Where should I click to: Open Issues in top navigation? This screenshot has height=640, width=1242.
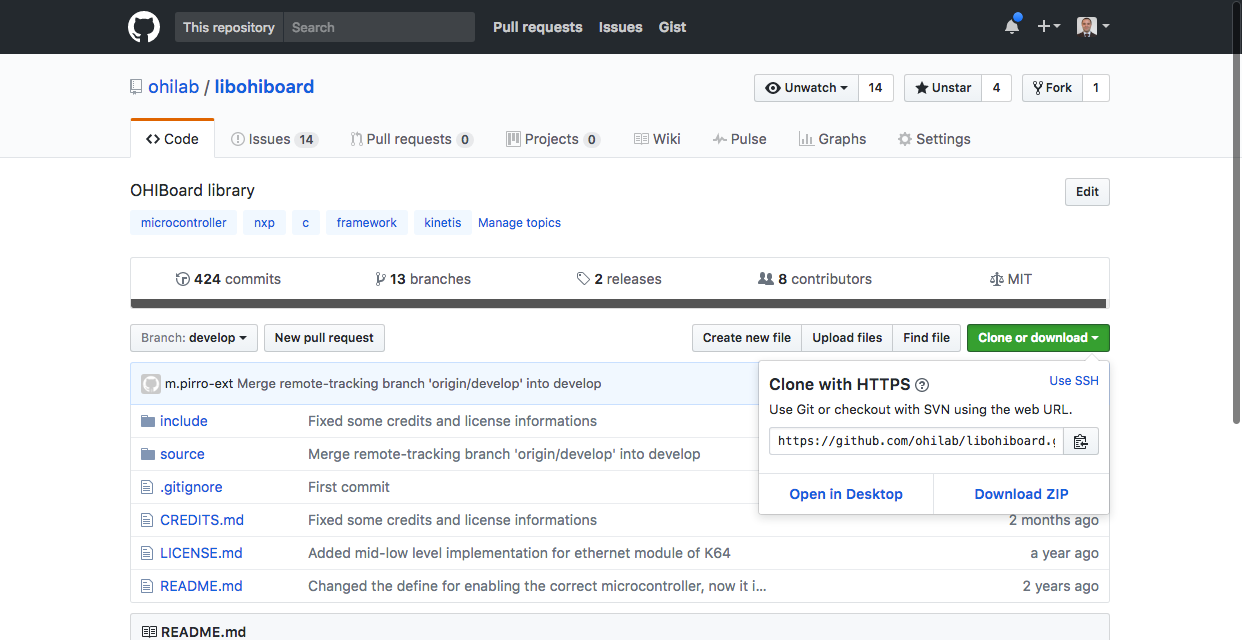pos(620,27)
